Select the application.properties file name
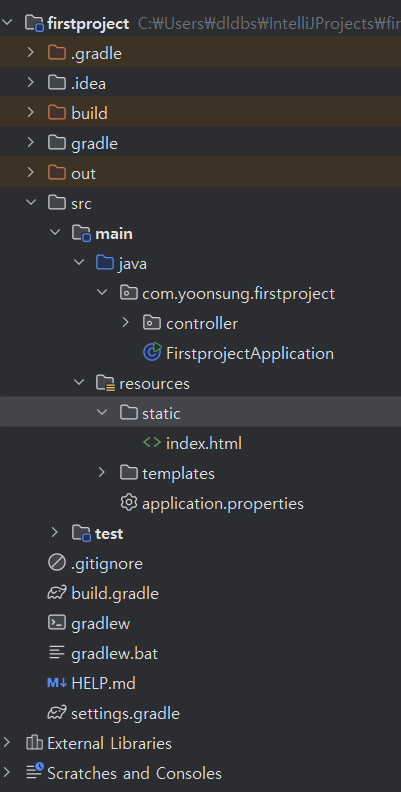Viewport: 401px width, 792px height. [x=223, y=504]
